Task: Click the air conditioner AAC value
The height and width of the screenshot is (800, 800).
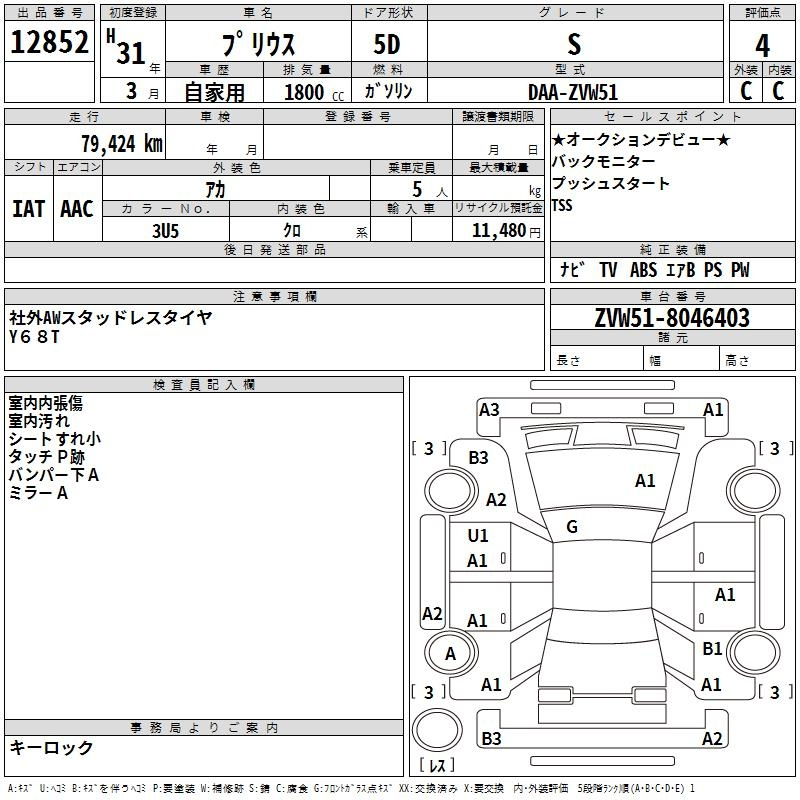Action: pos(77,209)
